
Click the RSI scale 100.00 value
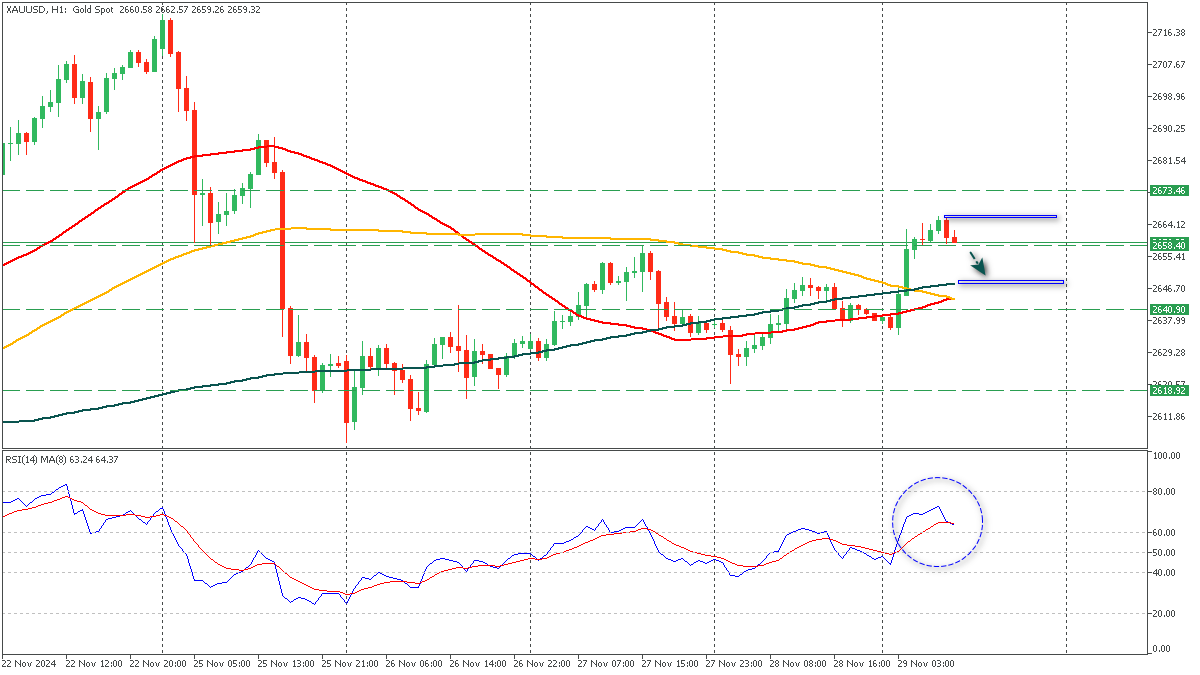[1166, 456]
